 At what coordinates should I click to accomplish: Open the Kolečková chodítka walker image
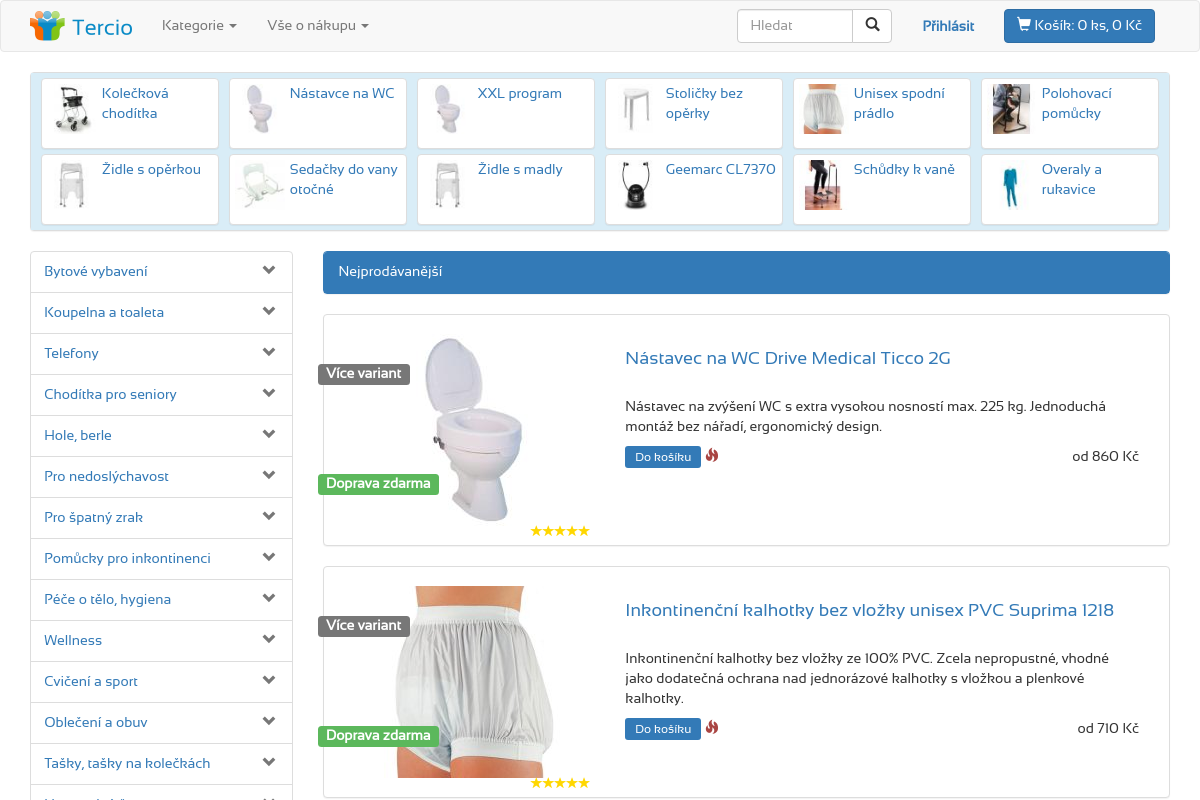pos(73,109)
